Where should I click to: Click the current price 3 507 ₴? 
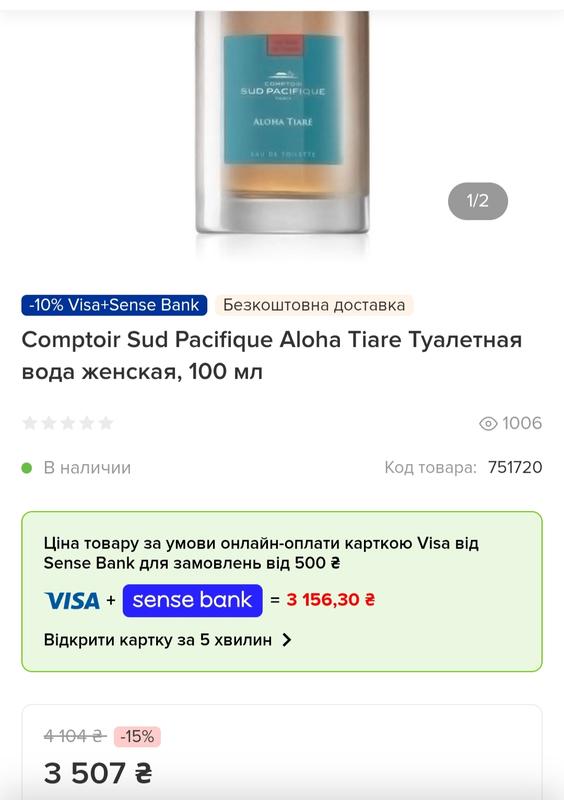point(98,773)
